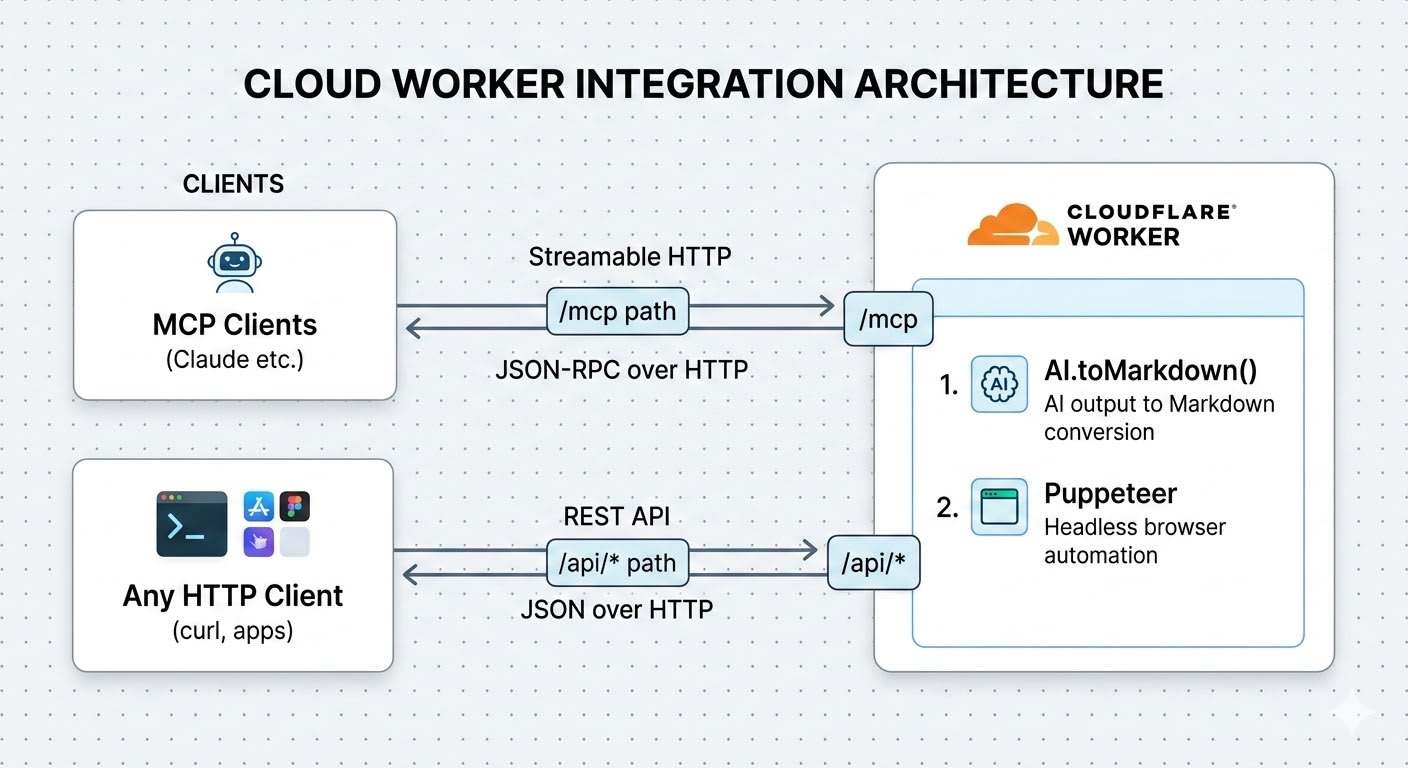
Task: Click the "JSON-RPC over HTTP" label
Action: pyautogui.click(x=622, y=369)
